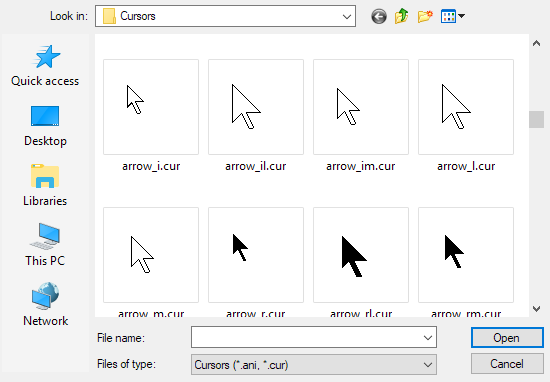The image size is (550, 382).
Task: Click the file list scrollbar thumb
Action: [x=536, y=120]
